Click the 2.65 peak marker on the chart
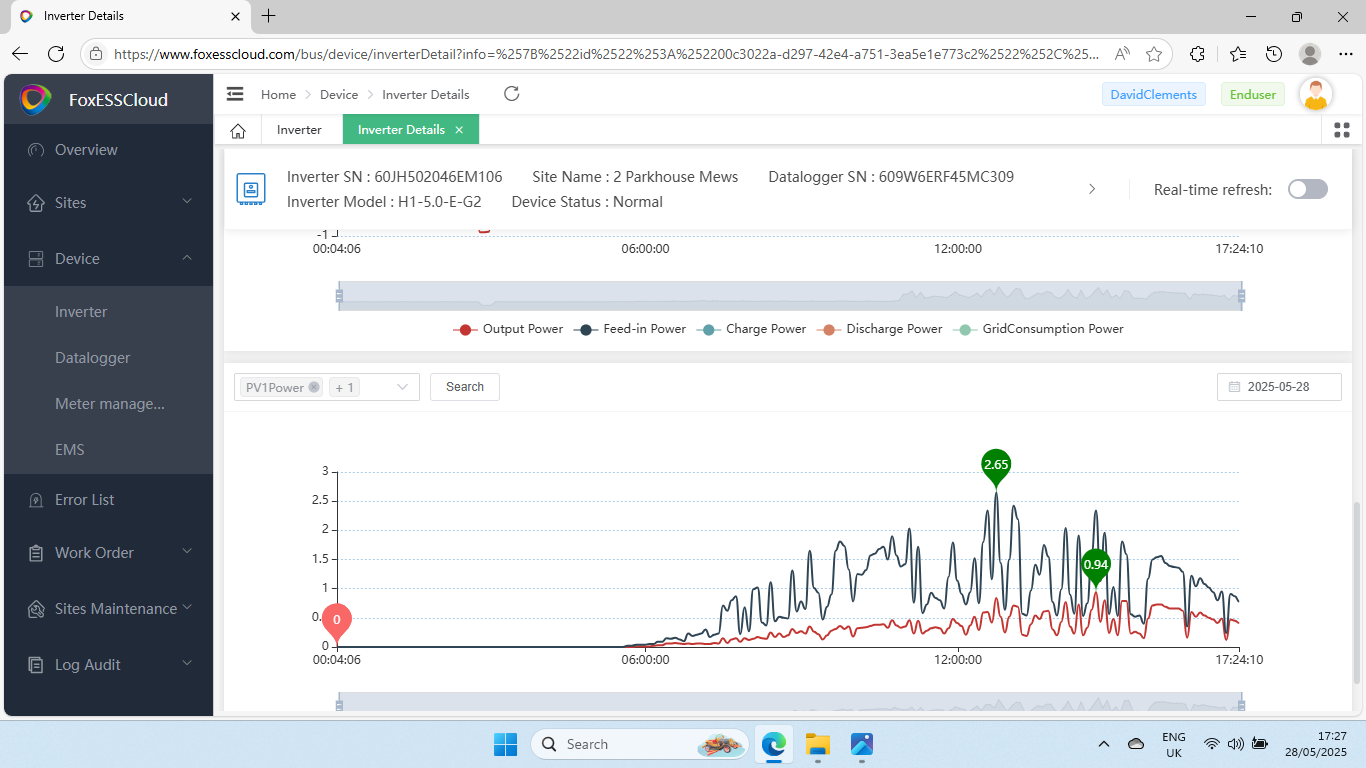Screen dimensions: 1366x768 996,466
